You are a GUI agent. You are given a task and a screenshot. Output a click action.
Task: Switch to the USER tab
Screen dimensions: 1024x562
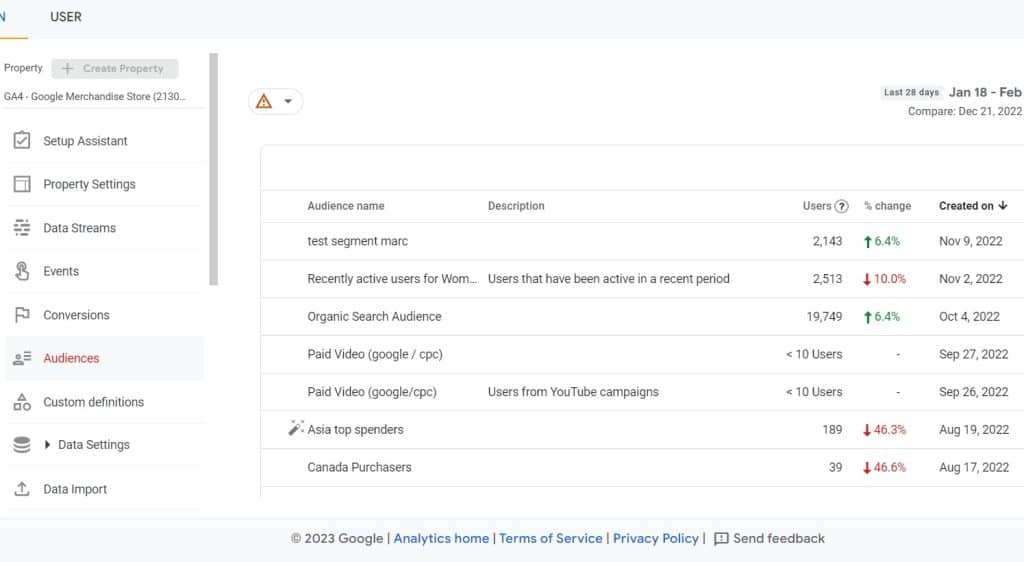(66, 17)
